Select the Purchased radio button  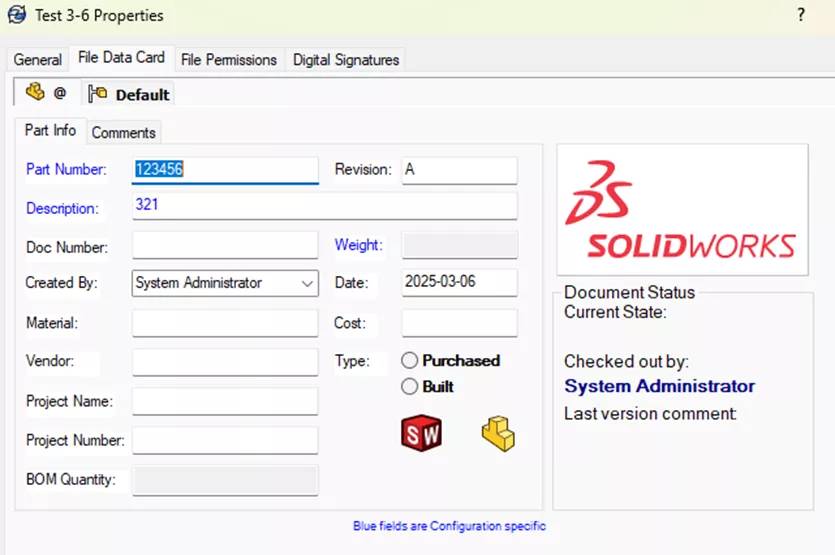click(x=409, y=361)
